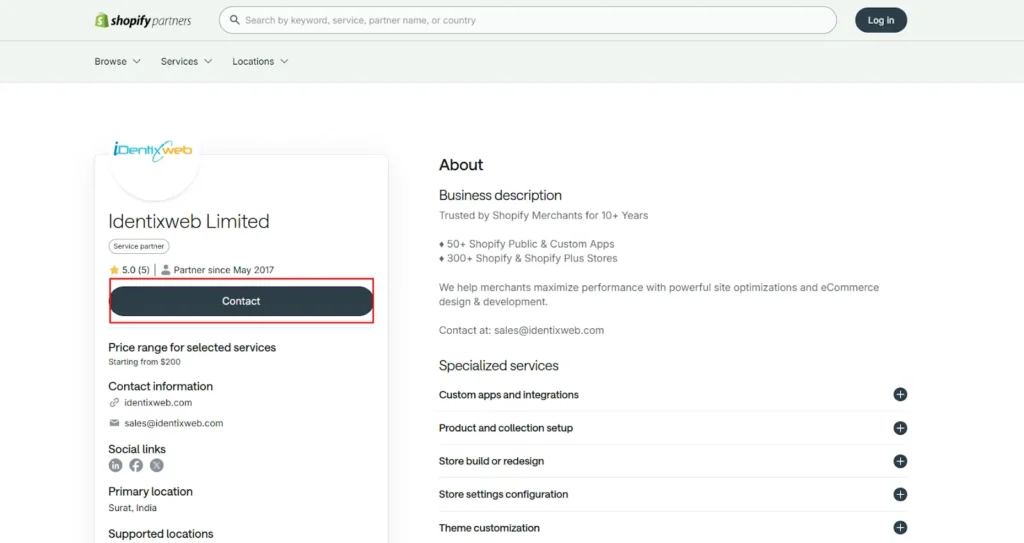Click the Service partner badge

tap(138, 246)
